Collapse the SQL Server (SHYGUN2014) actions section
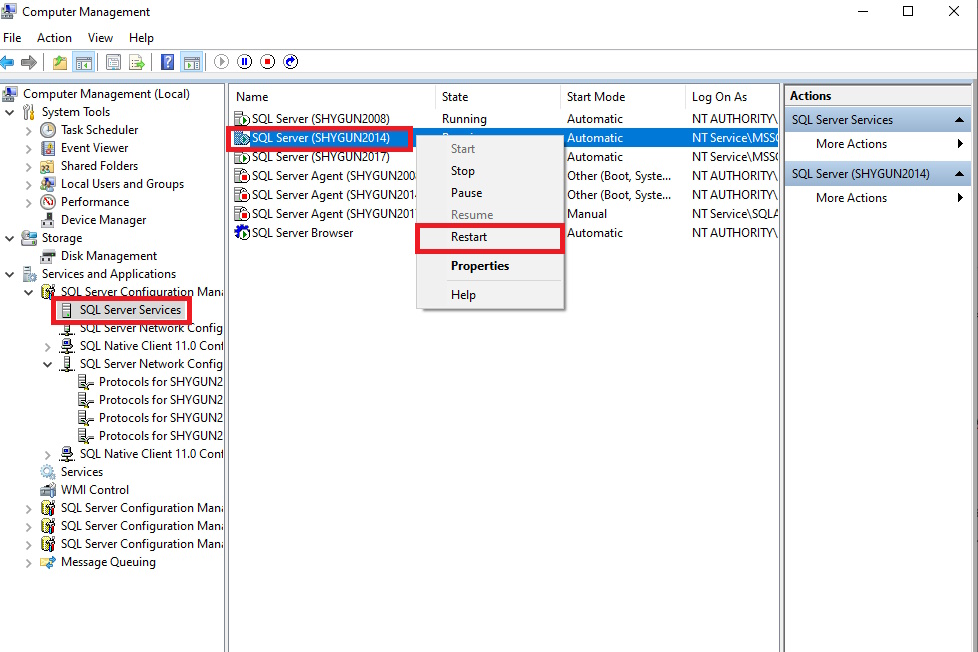Viewport: 978px width, 652px height. tap(959, 174)
